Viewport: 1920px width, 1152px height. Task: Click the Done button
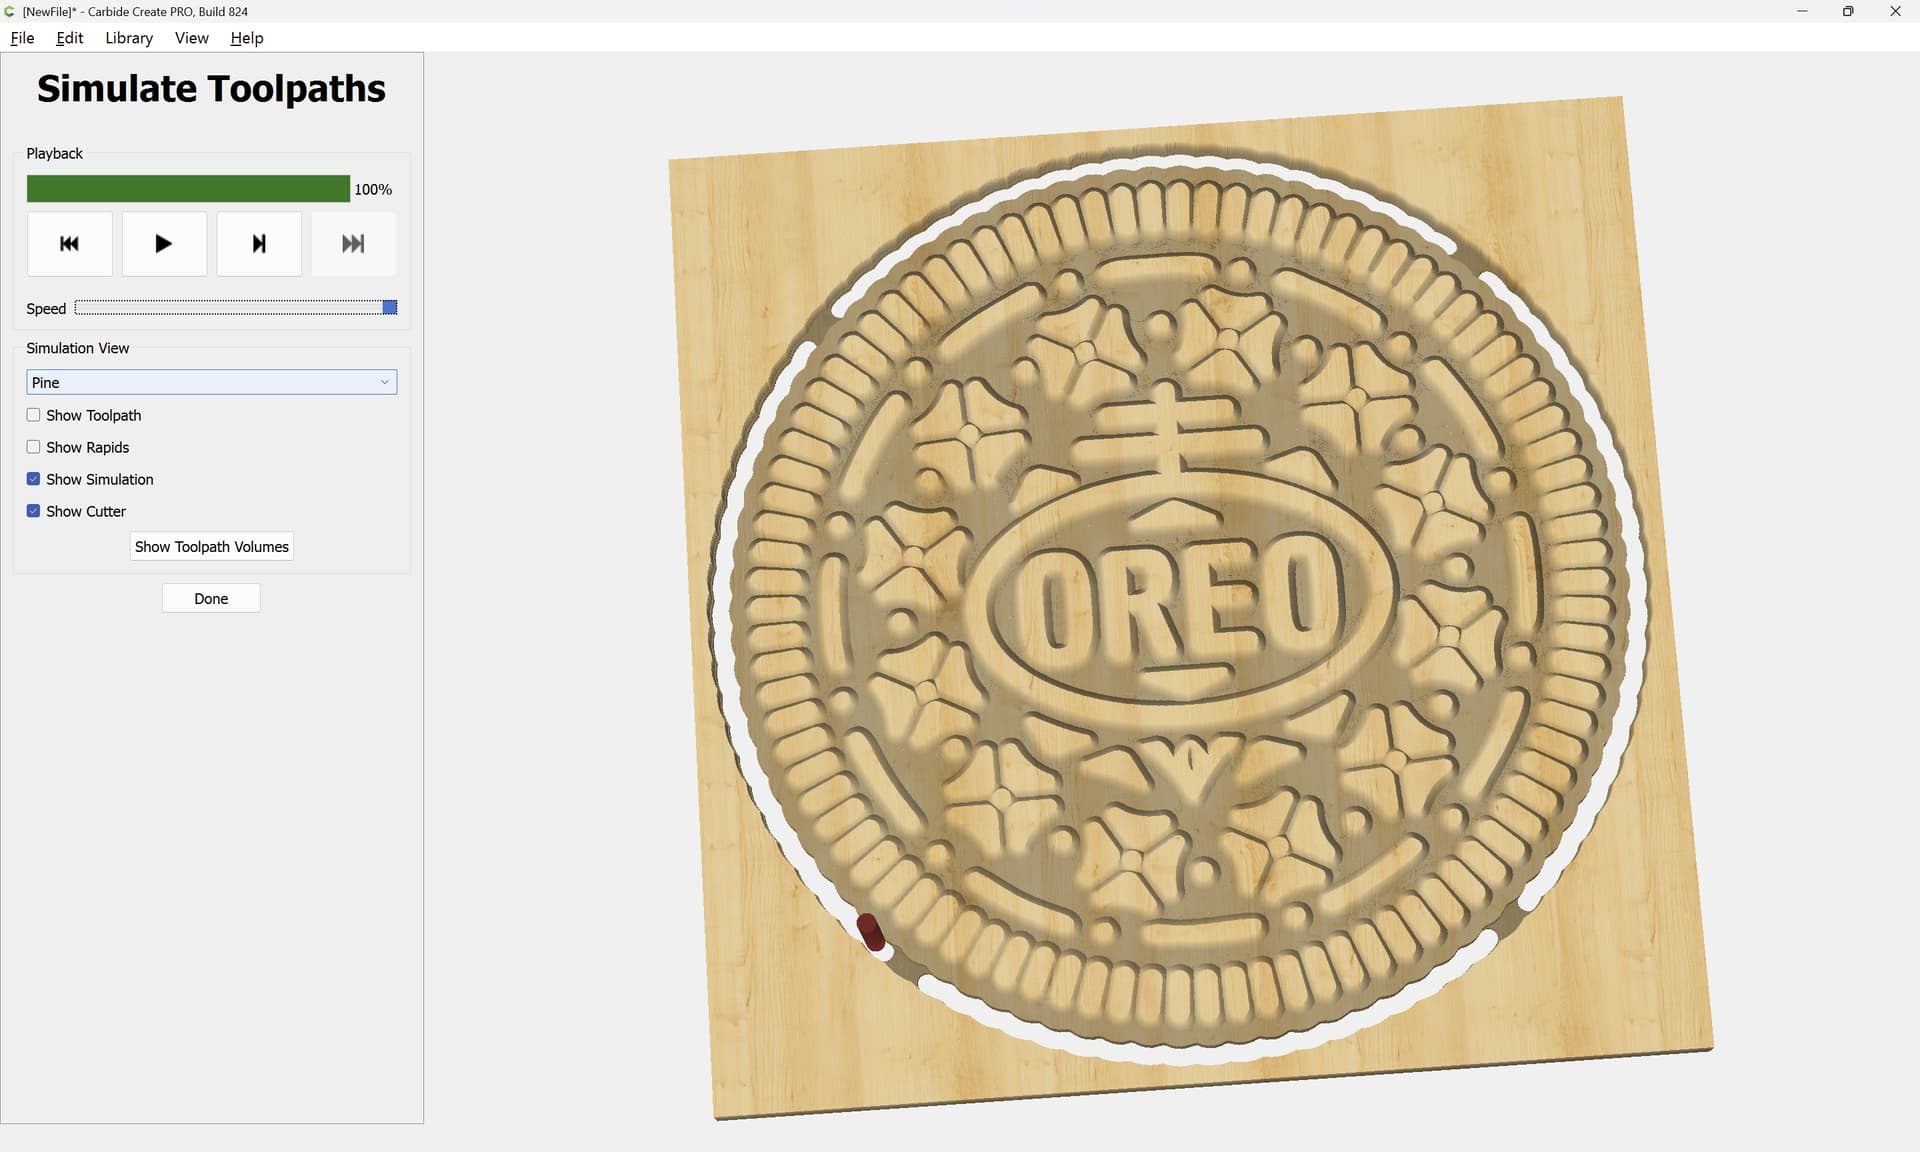(x=211, y=598)
